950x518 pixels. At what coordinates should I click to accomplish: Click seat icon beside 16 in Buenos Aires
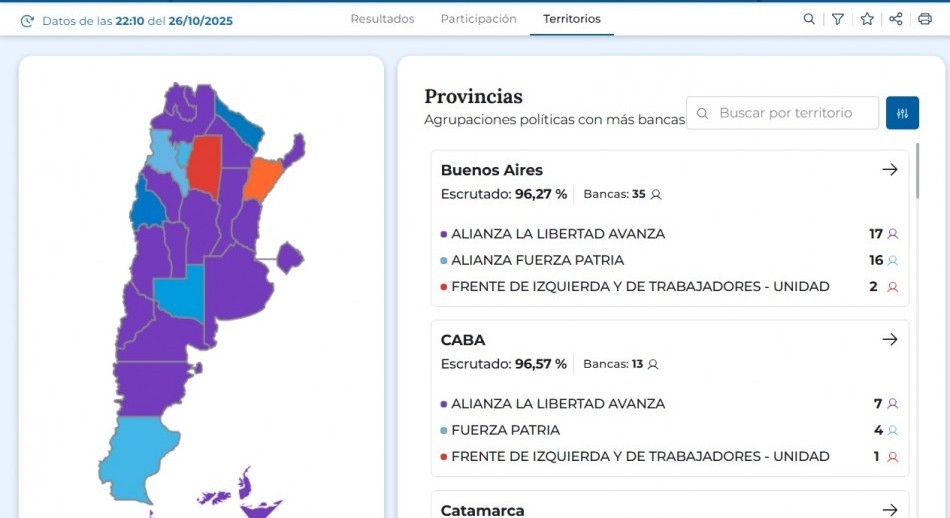point(892,261)
